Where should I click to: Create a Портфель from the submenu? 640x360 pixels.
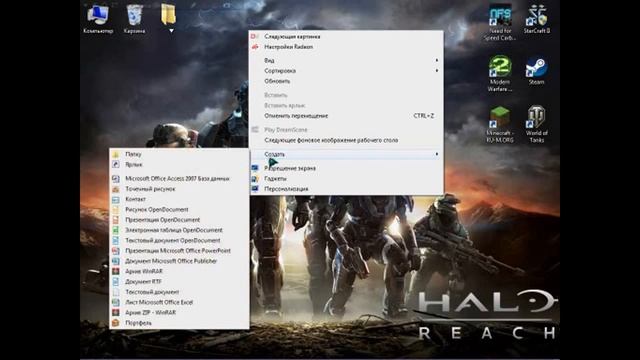pyautogui.click(x=179, y=323)
